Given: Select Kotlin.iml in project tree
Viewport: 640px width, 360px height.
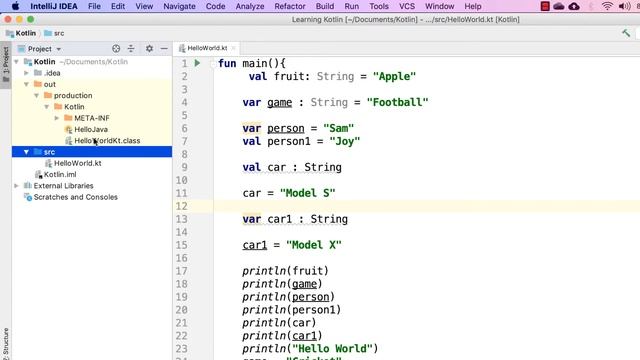Looking at the screenshot, I should click(60, 175).
